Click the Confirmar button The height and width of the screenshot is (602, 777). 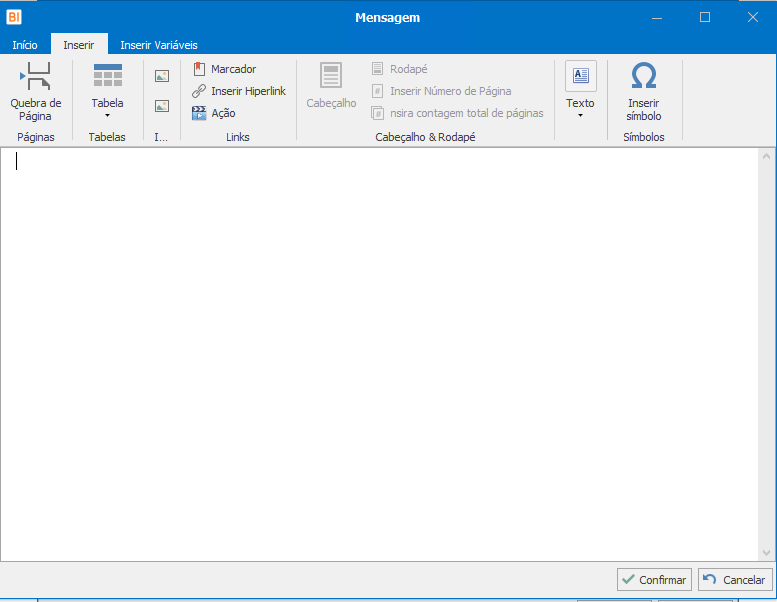(x=654, y=580)
